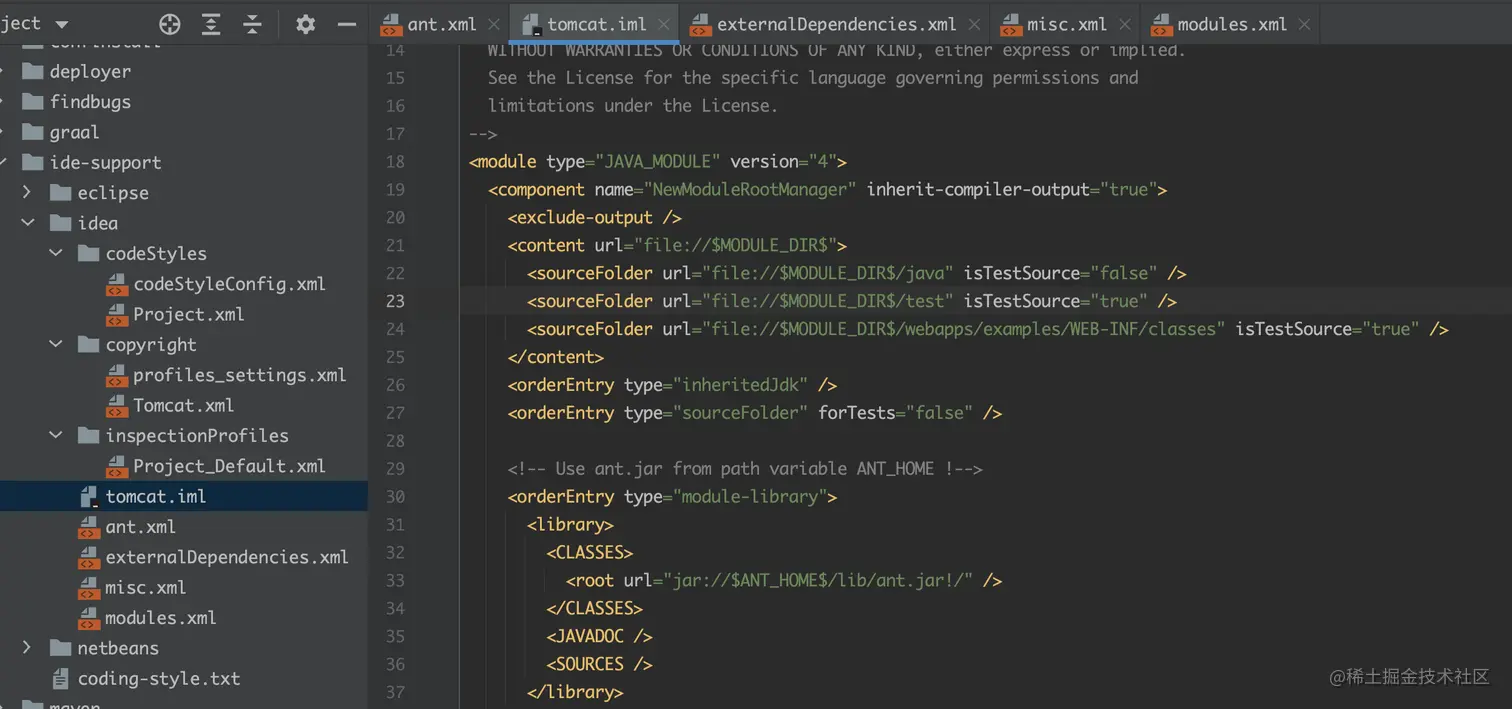This screenshot has width=1512, height=709.
Task: Select Tomcat.xml in the copyright folder
Action: [x=184, y=405]
